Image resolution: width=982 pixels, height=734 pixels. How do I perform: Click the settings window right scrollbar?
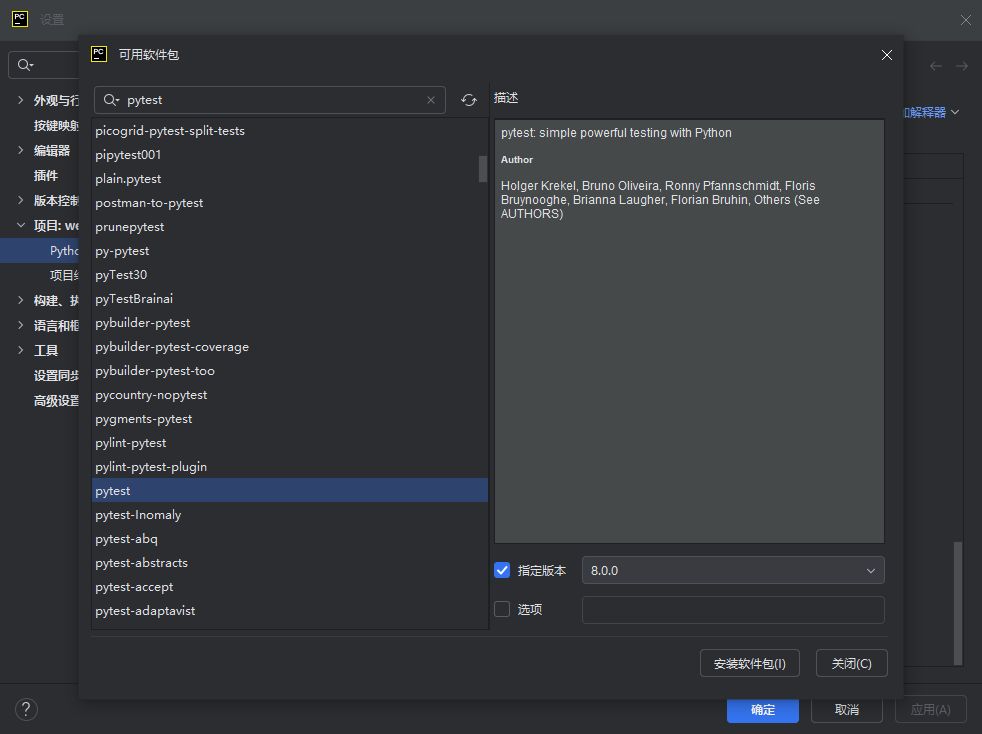point(958,603)
